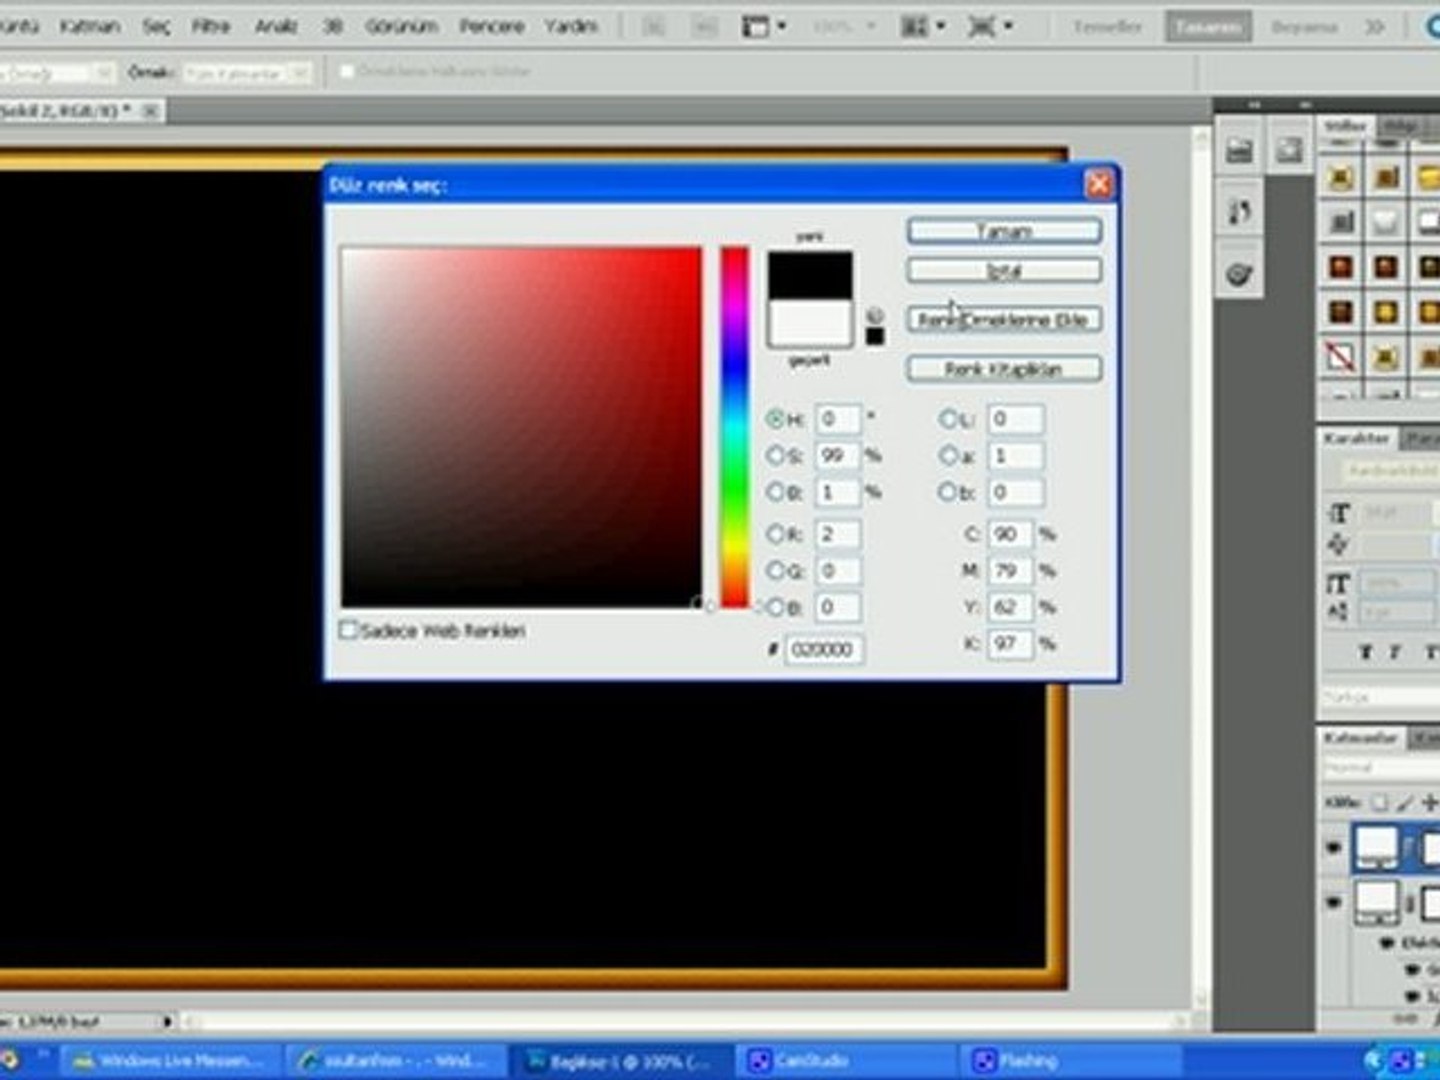Click the rainbow hue slider strip
This screenshot has width=1440, height=1080.
pyautogui.click(x=735, y=425)
